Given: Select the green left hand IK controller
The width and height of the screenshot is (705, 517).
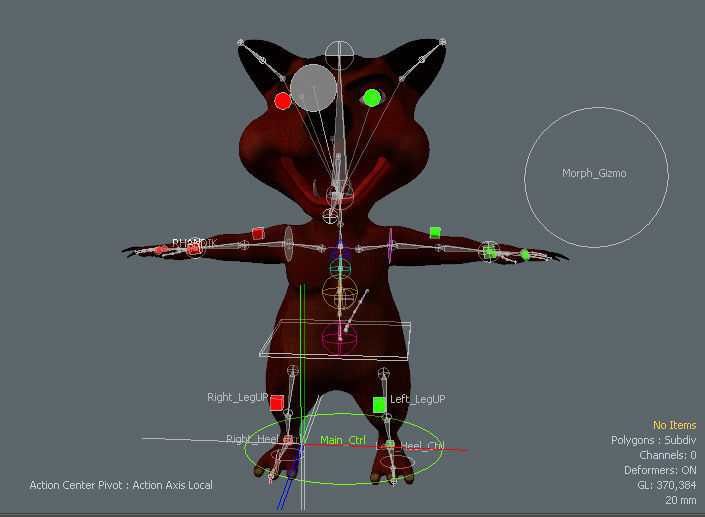Looking at the screenshot, I should click(490, 251).
